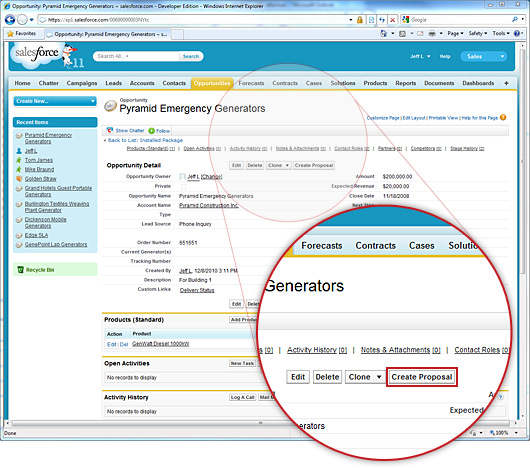Click the Google search magnifier icon

pos(514,20)
